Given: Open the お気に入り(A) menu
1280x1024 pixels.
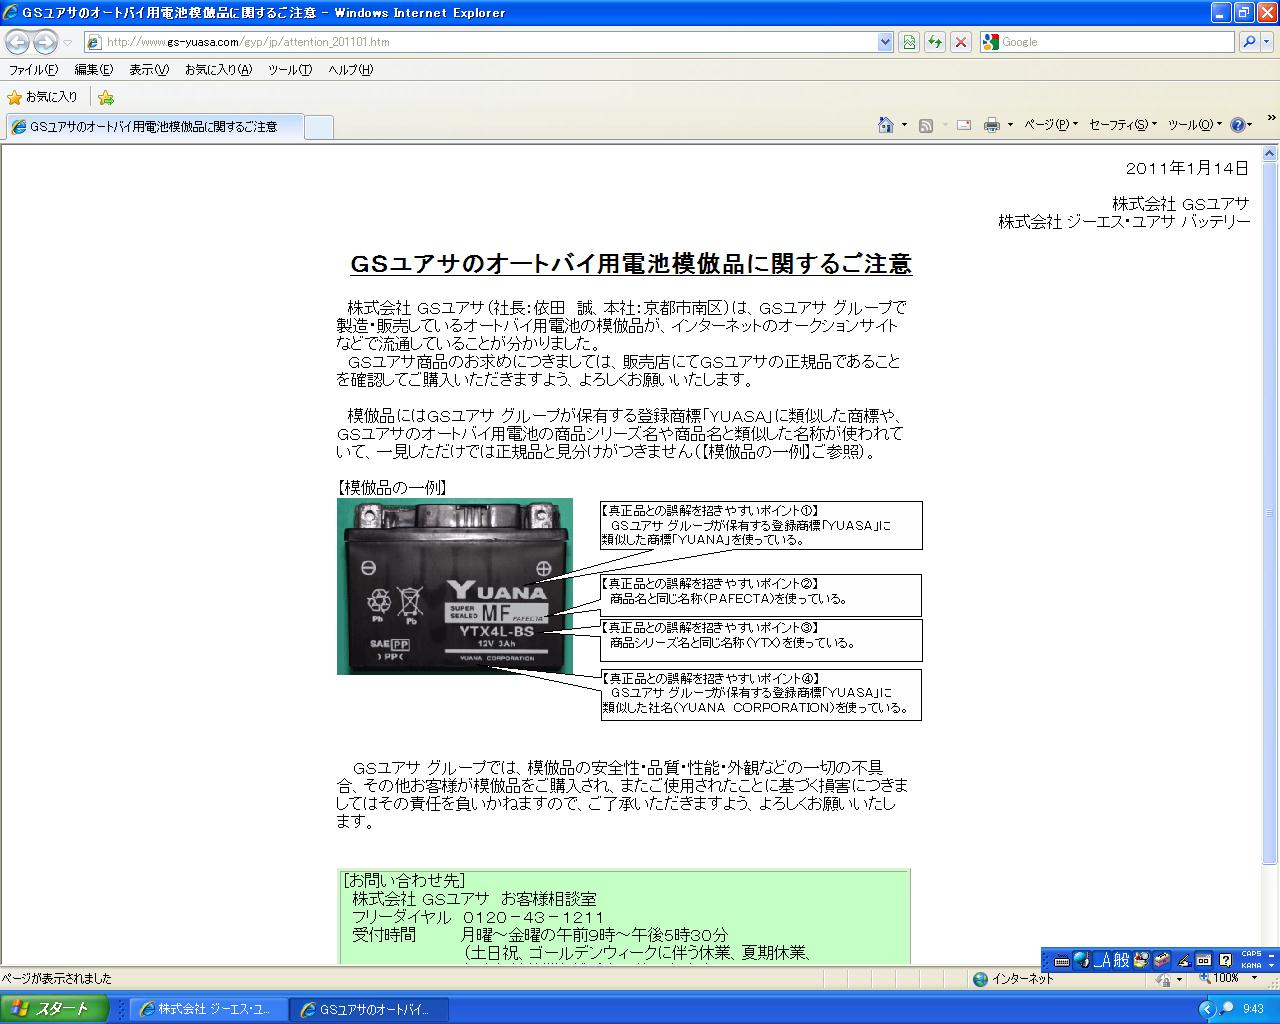Looking at the screenshot, I should tap(218, 70).
